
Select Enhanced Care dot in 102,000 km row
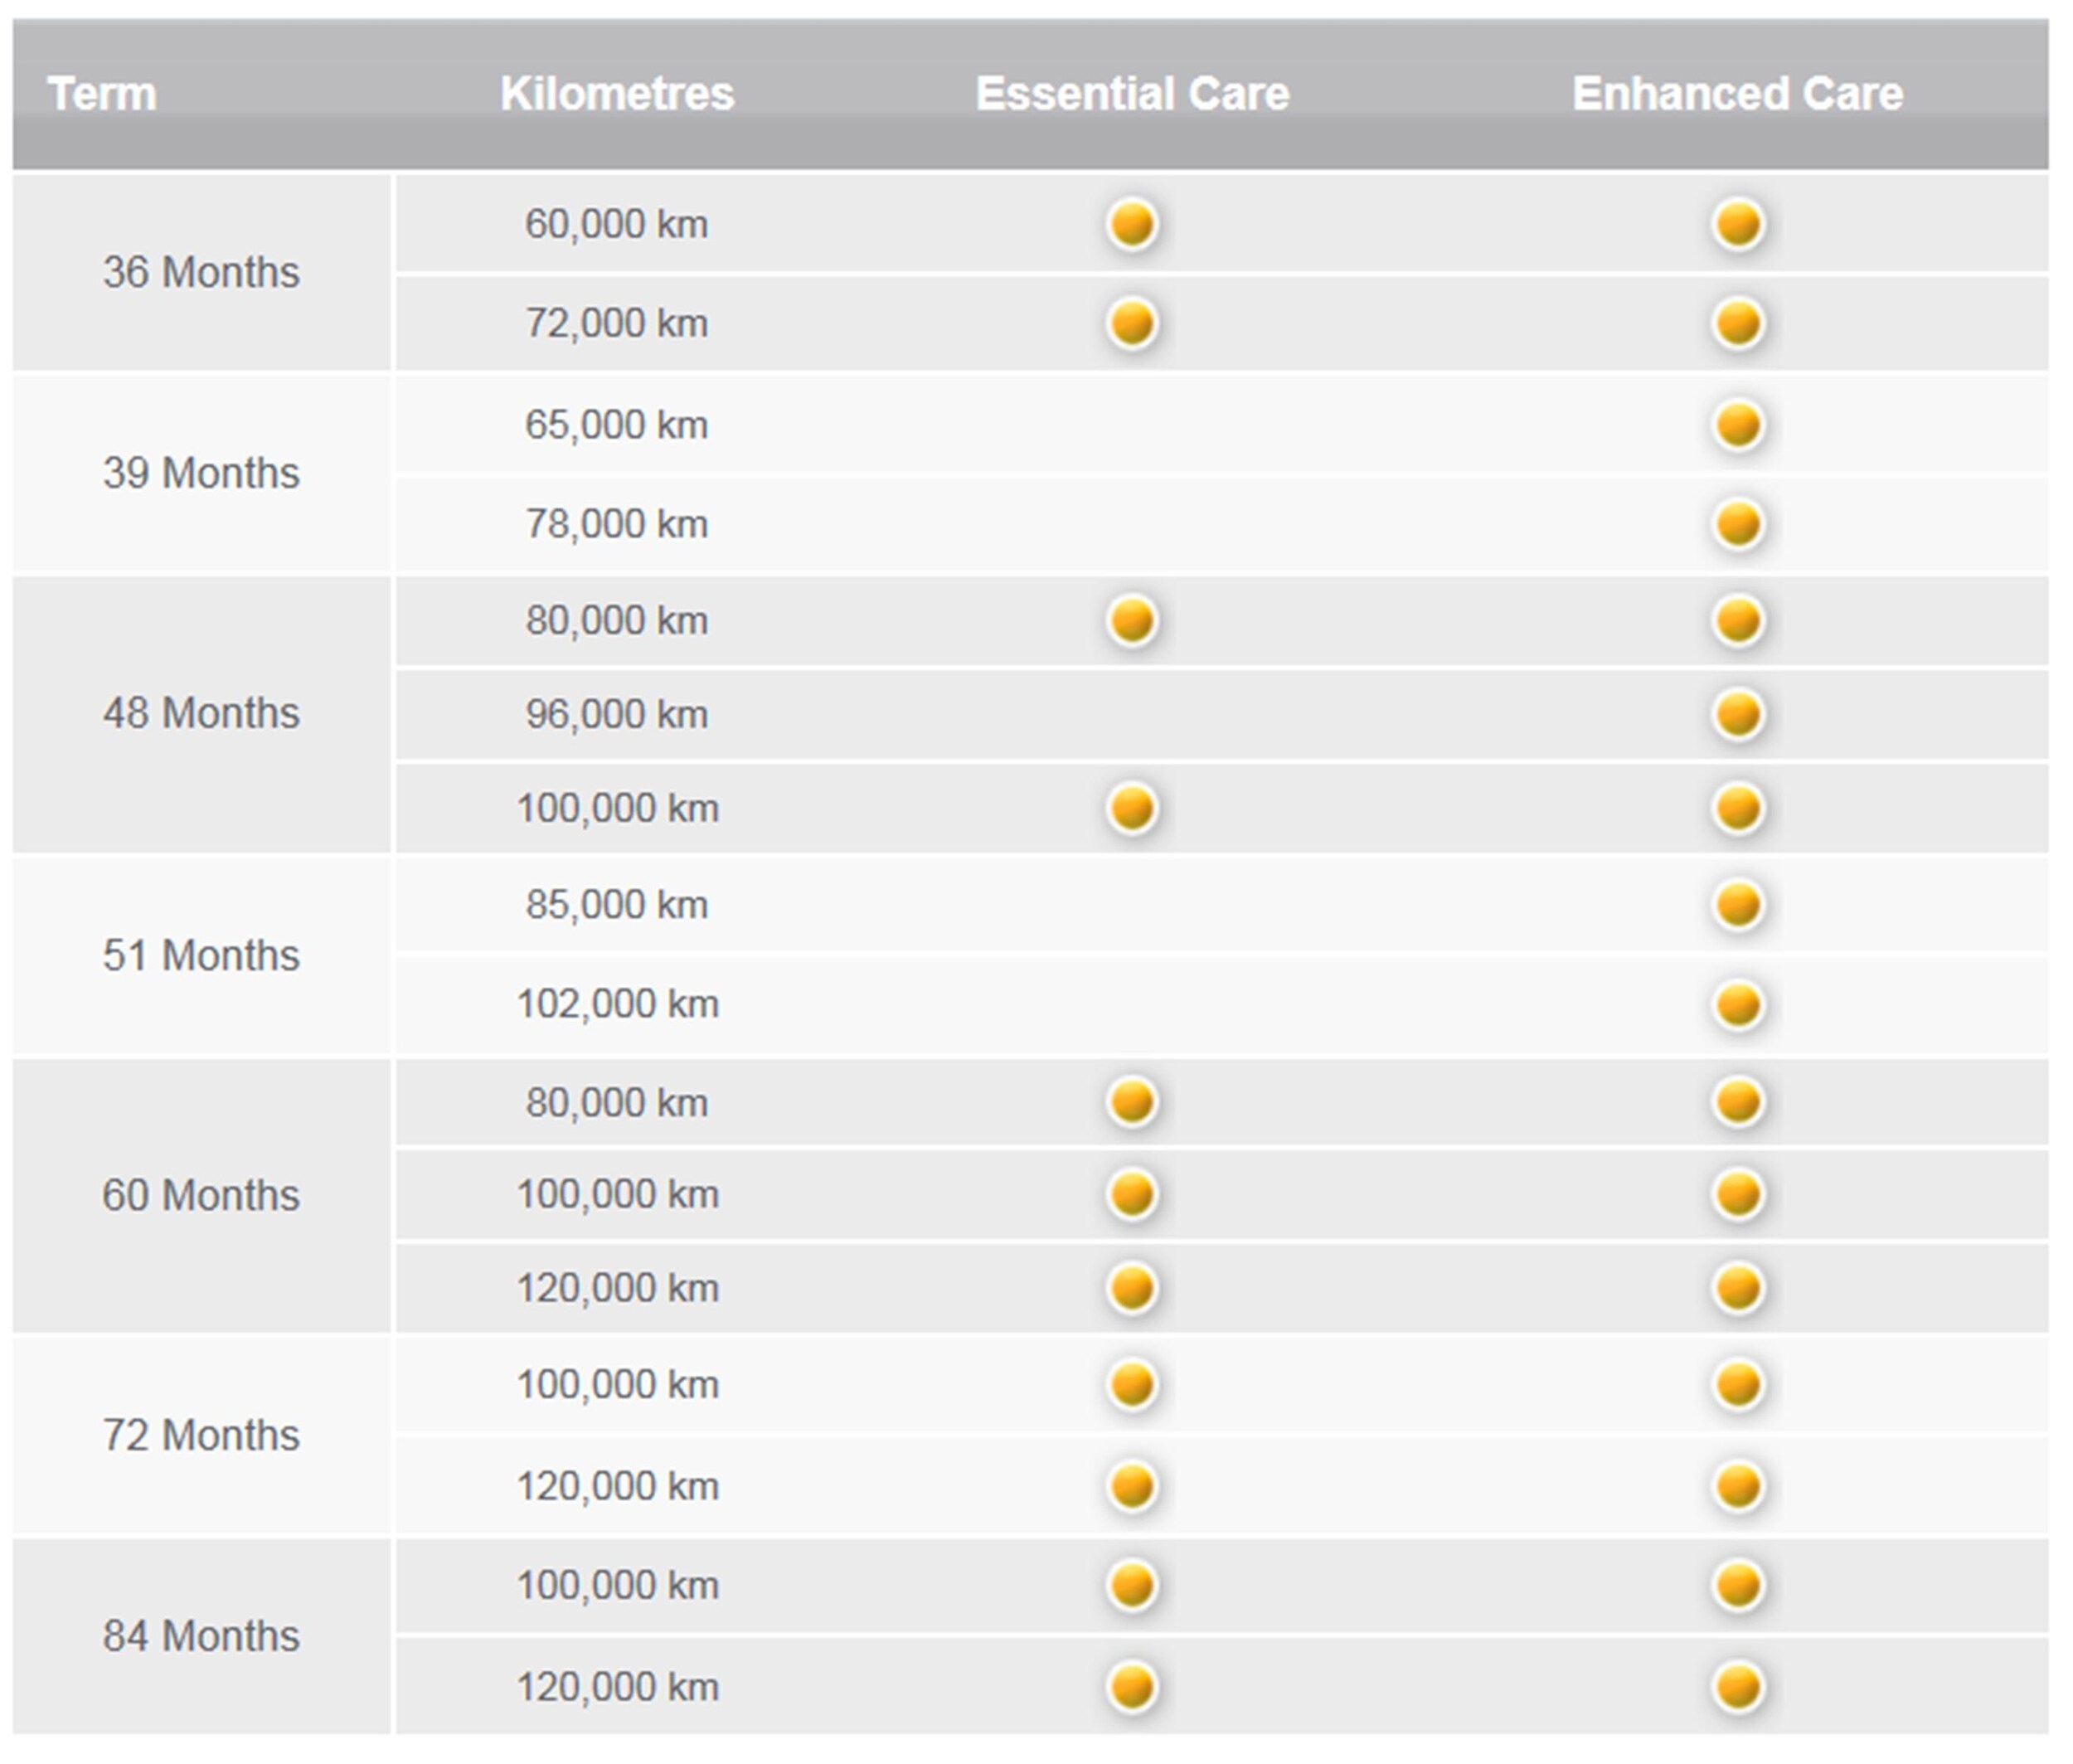pos(1737,1004)
